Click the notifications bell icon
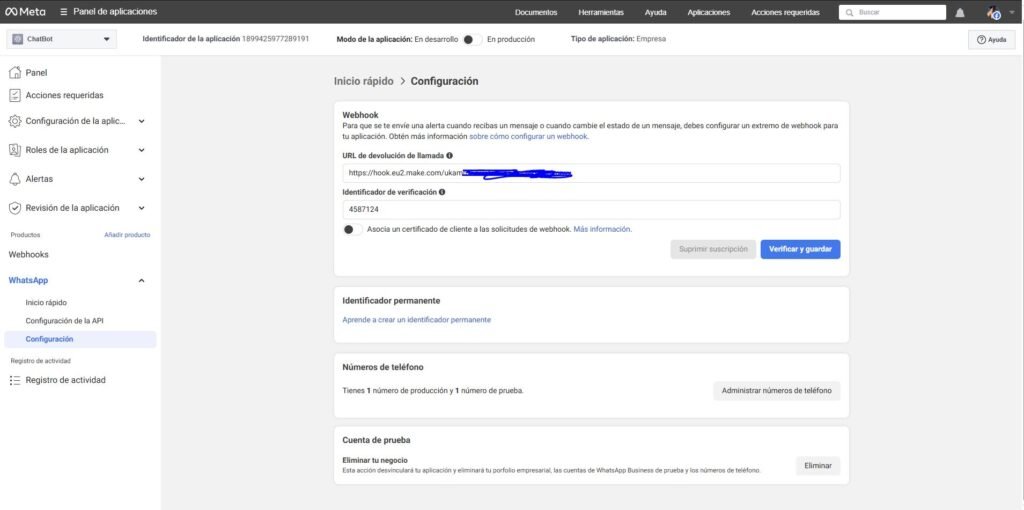Image resolution: width=1024 pixels, height=510 pixels. pos(960,13)
